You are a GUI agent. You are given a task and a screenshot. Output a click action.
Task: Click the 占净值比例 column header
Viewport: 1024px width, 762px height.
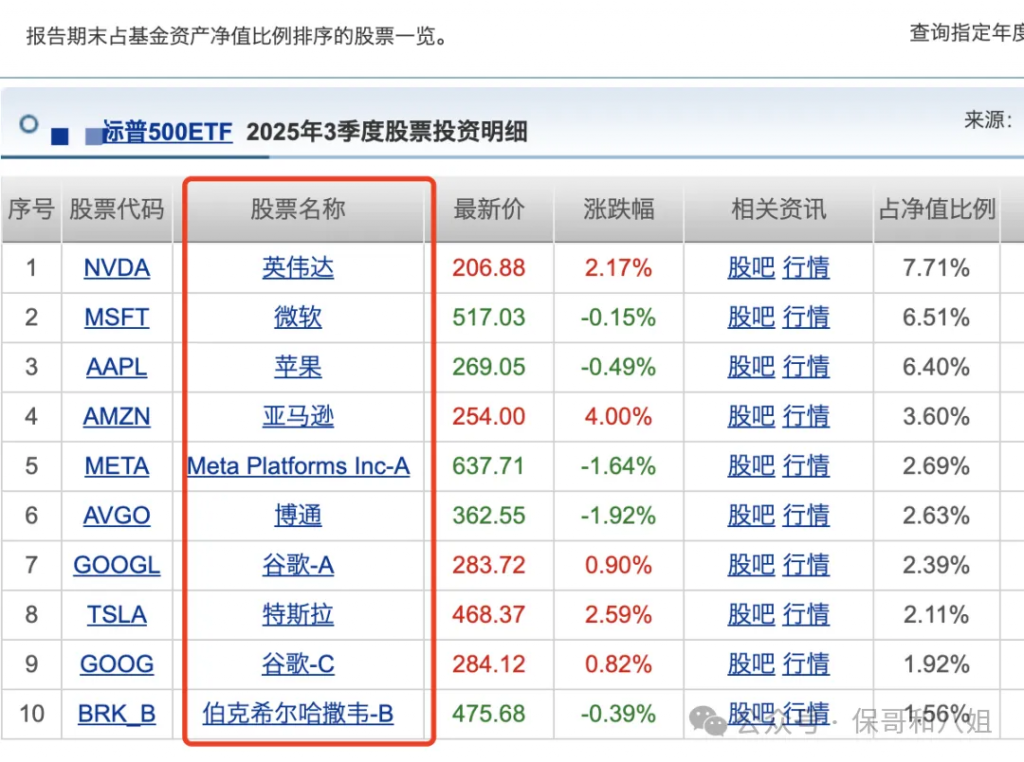click(937, 209)
